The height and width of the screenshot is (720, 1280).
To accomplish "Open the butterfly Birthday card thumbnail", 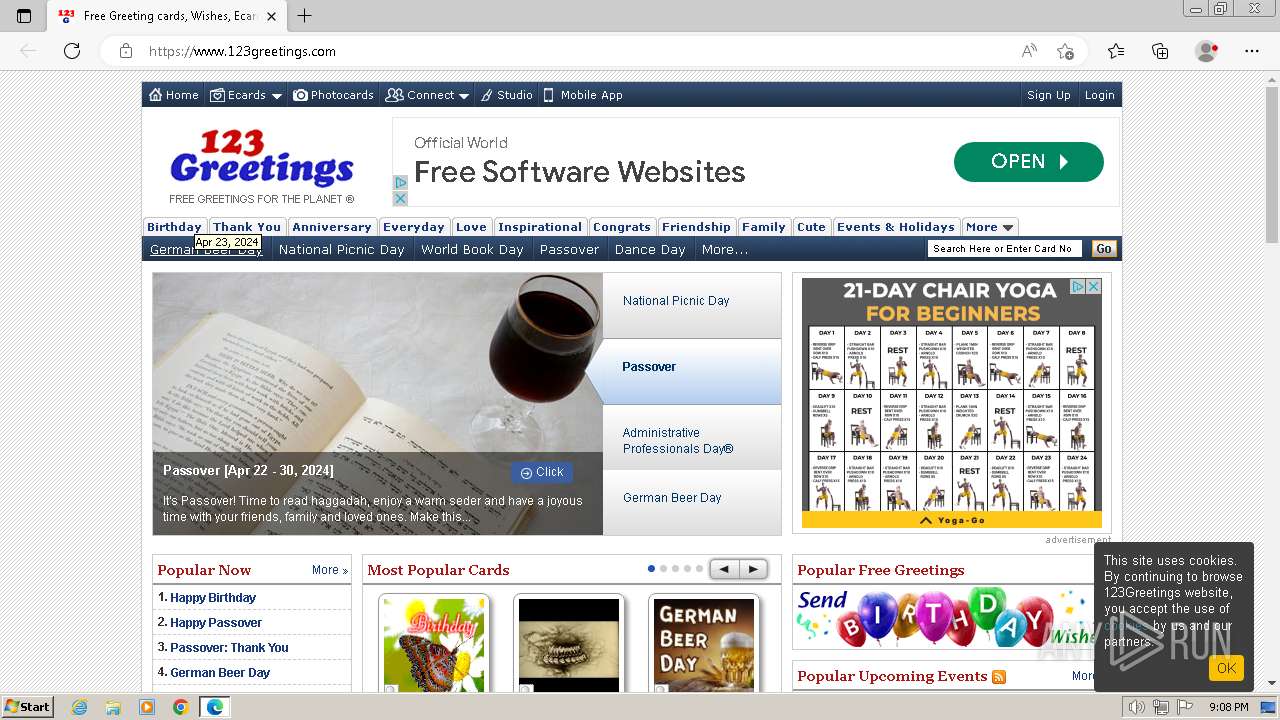I will pyautogui.click(x=434, y=643).
